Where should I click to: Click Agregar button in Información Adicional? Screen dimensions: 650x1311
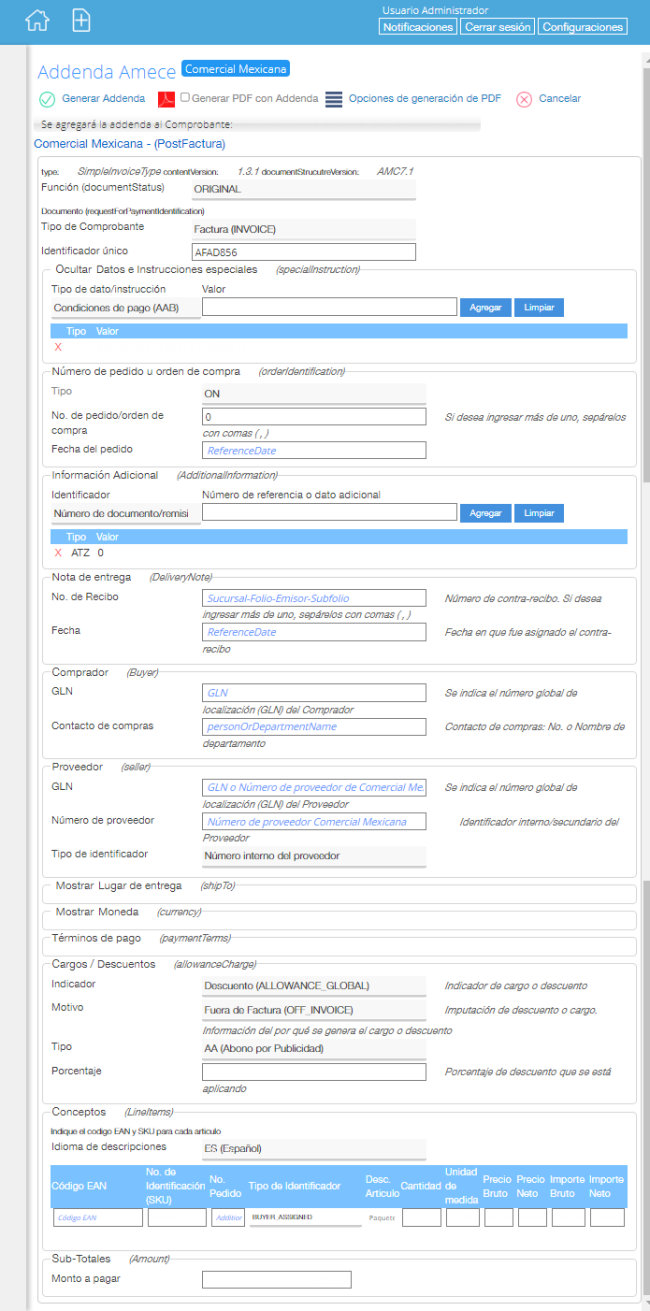click(485, 513)
